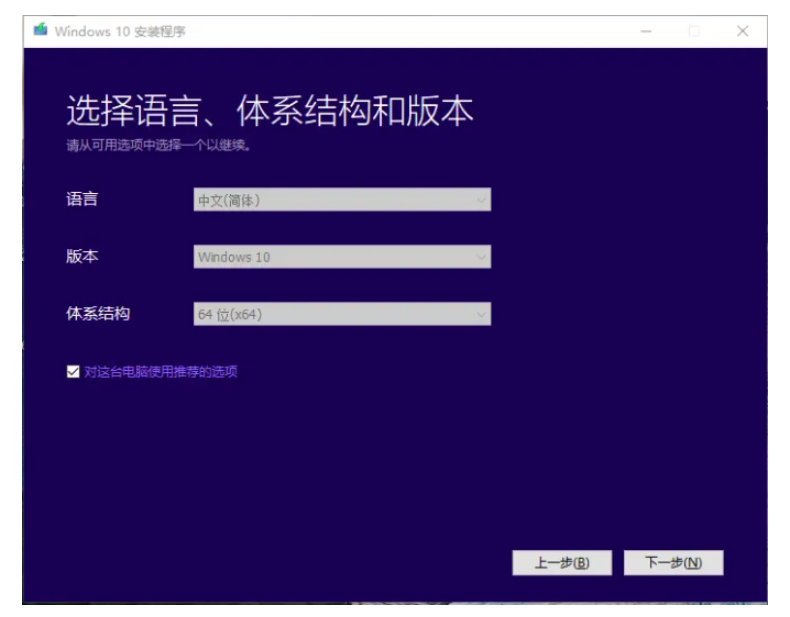Click the Windows 10 setup icon in title bar
The image size is (790, 617).
pyautogui.click(x=40, y=31)
